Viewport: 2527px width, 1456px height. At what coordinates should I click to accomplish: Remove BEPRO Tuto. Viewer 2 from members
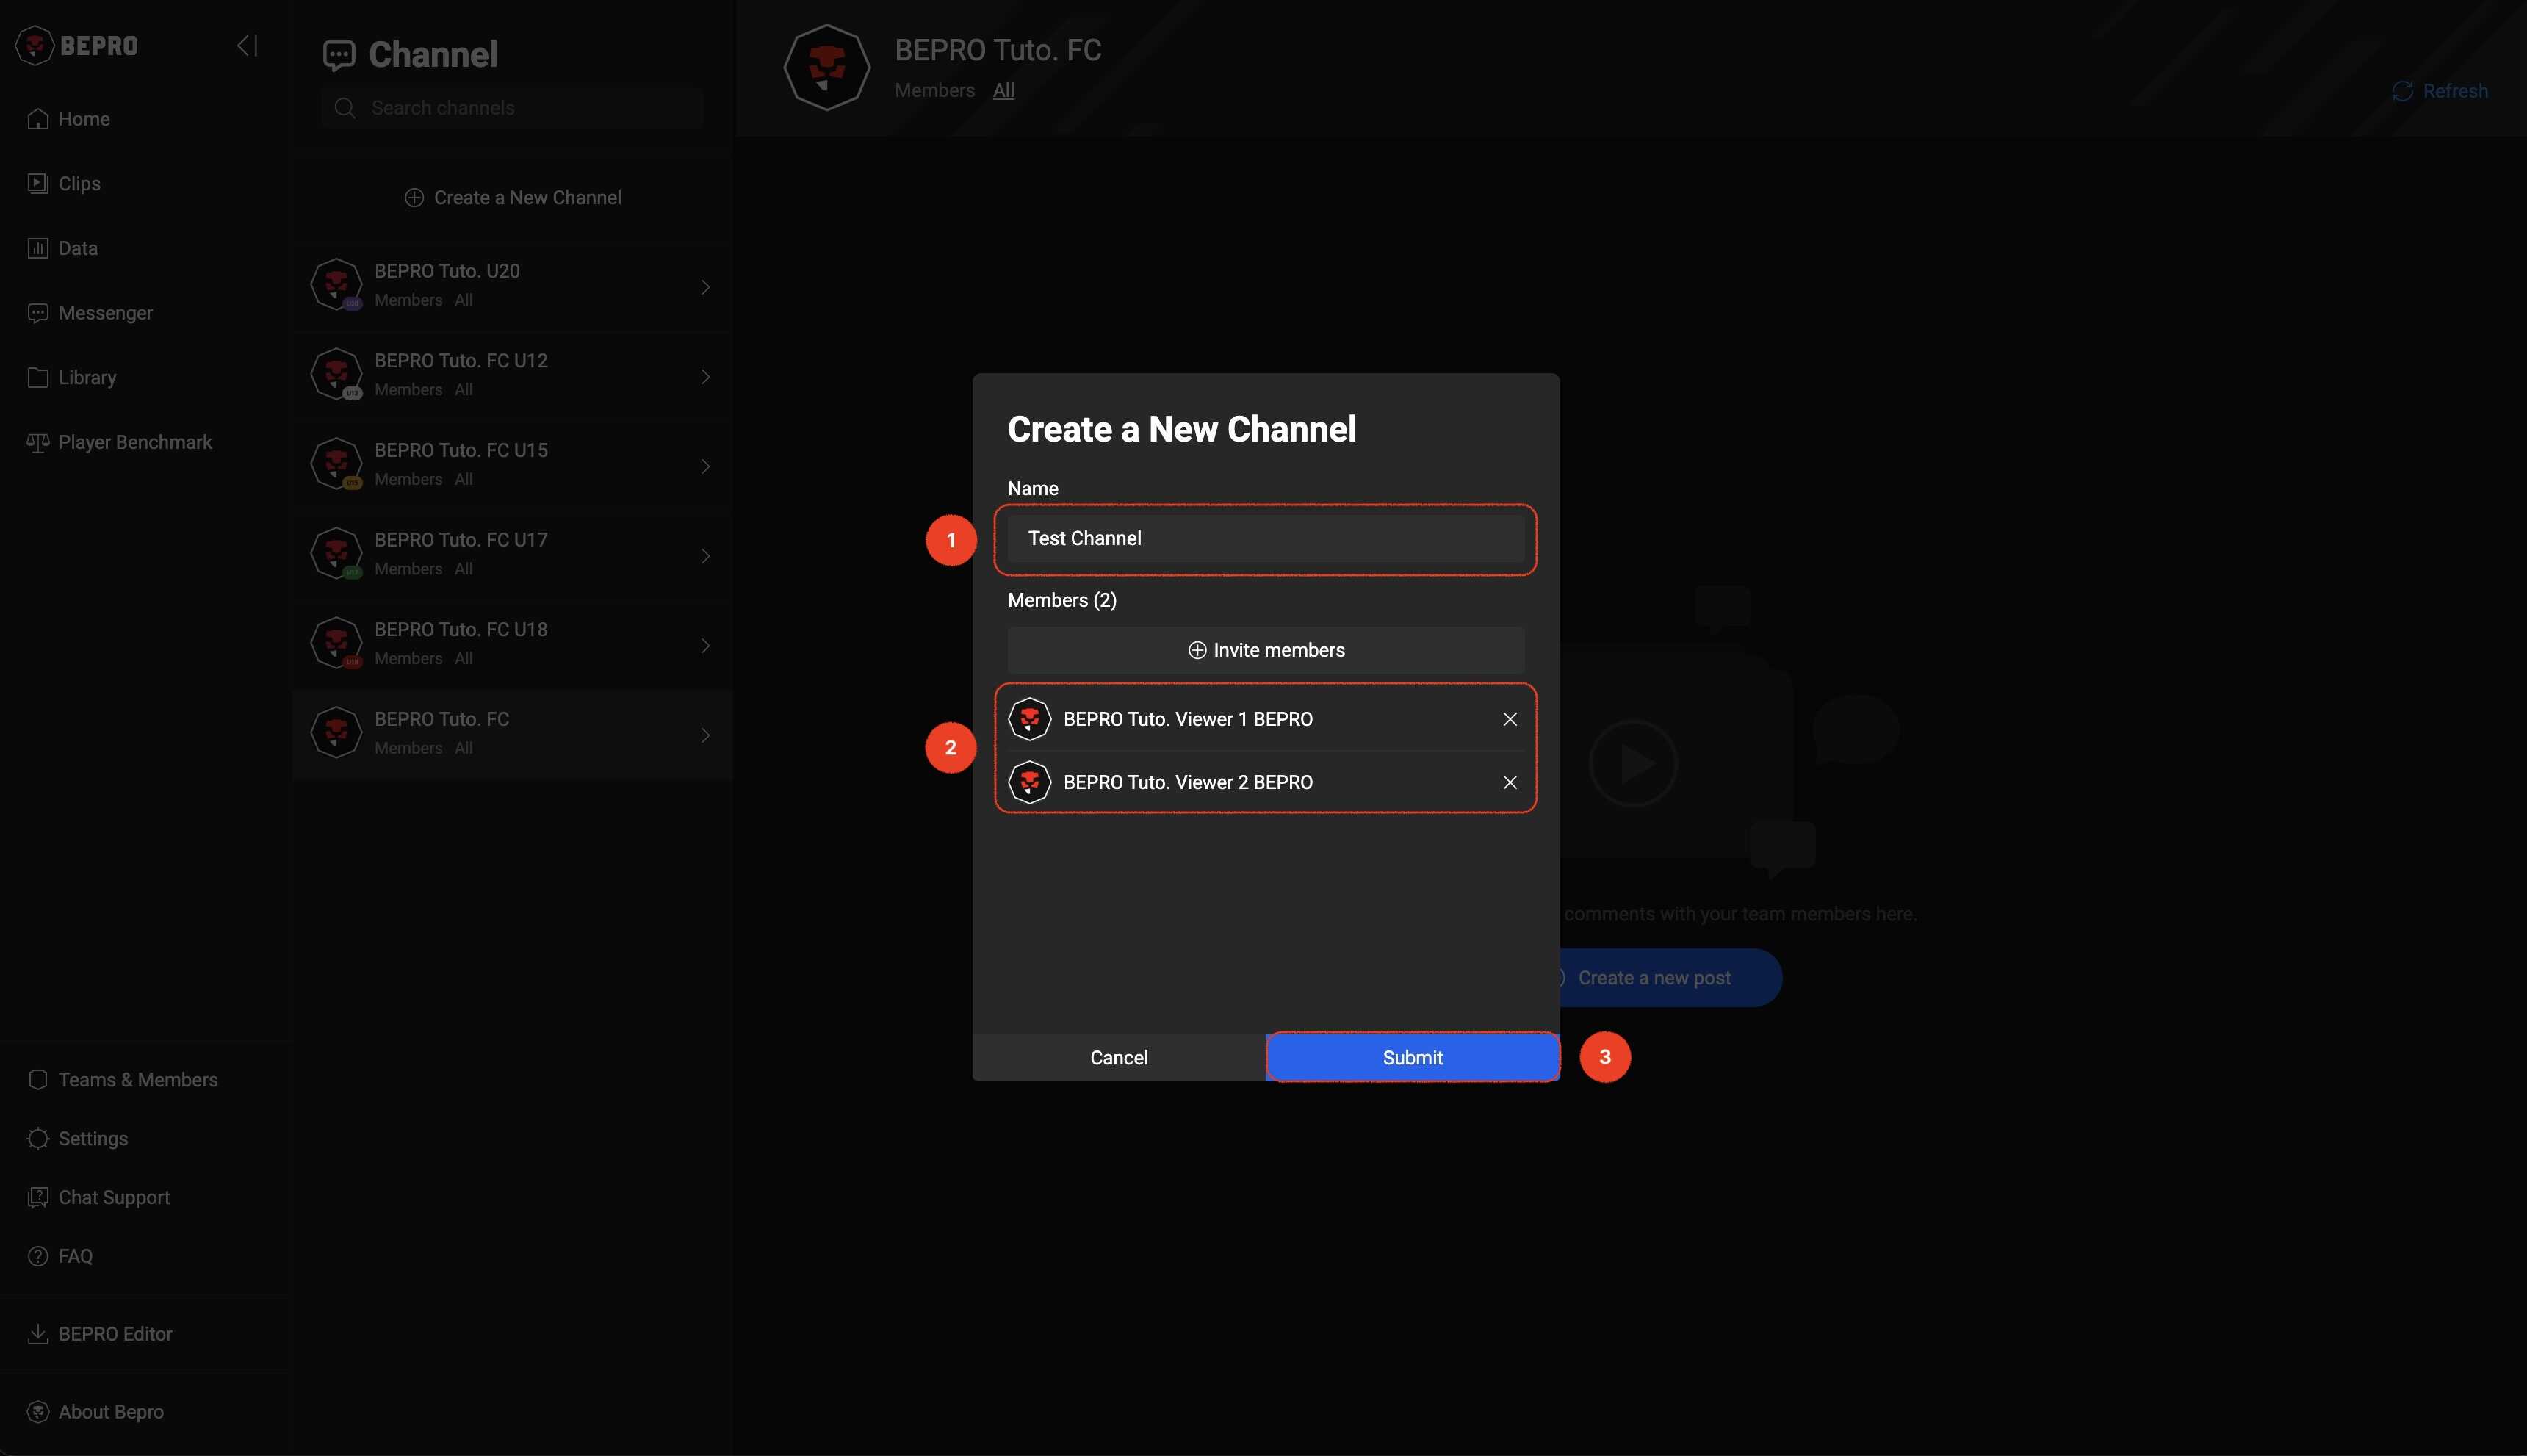1510,782
